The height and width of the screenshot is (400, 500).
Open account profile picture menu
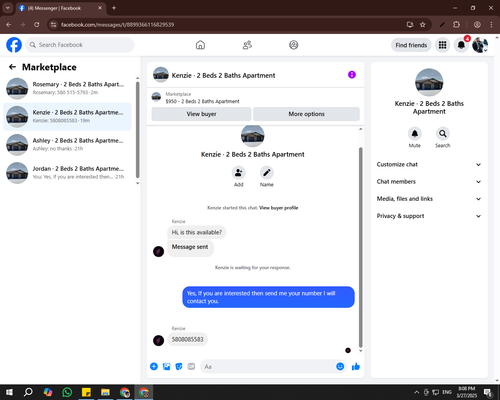tap(480, 45)
